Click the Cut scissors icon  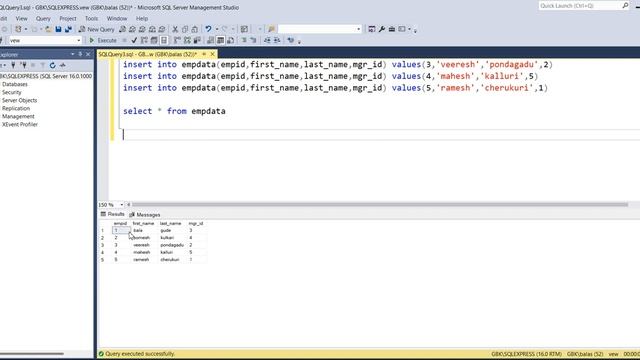175,29
